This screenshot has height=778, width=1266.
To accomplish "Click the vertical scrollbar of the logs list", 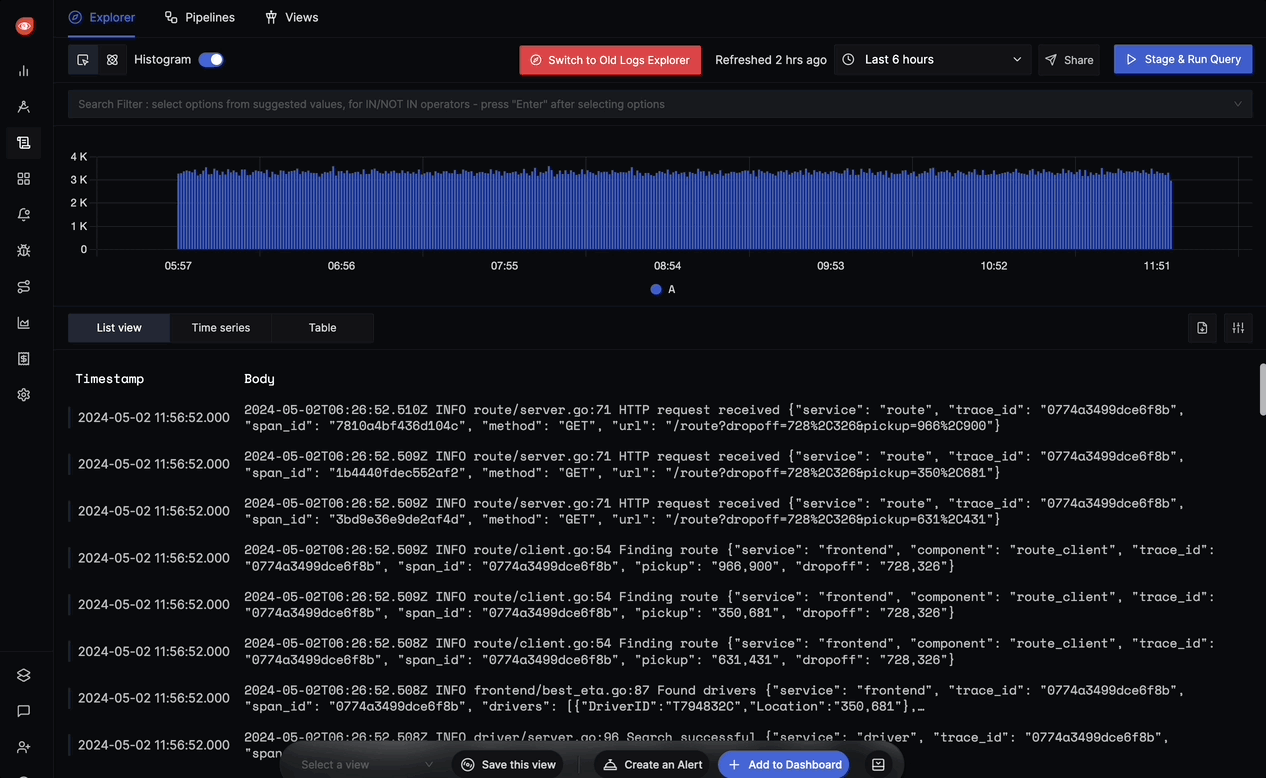I will pyautogui.click(x=1262, y=389).
